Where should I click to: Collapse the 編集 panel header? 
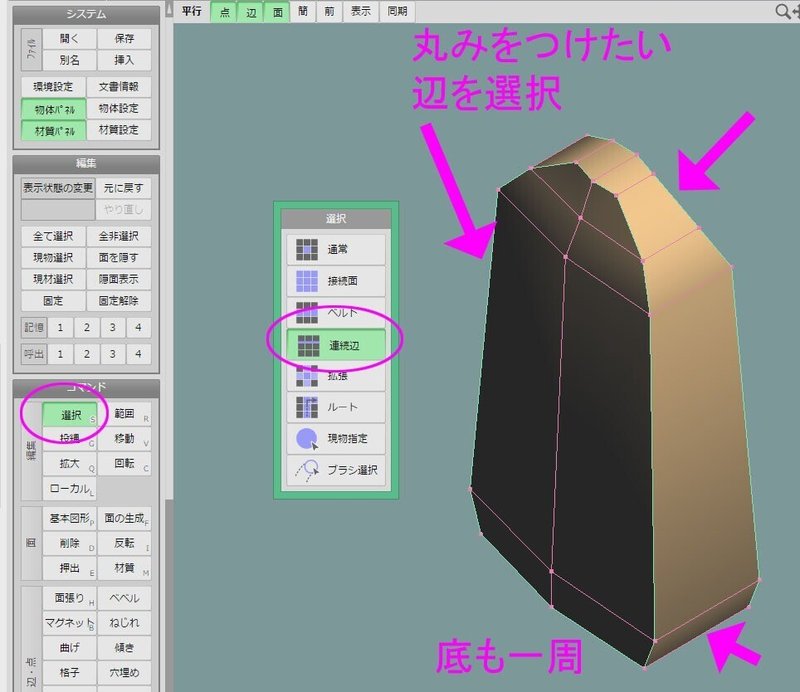point(86,164)
